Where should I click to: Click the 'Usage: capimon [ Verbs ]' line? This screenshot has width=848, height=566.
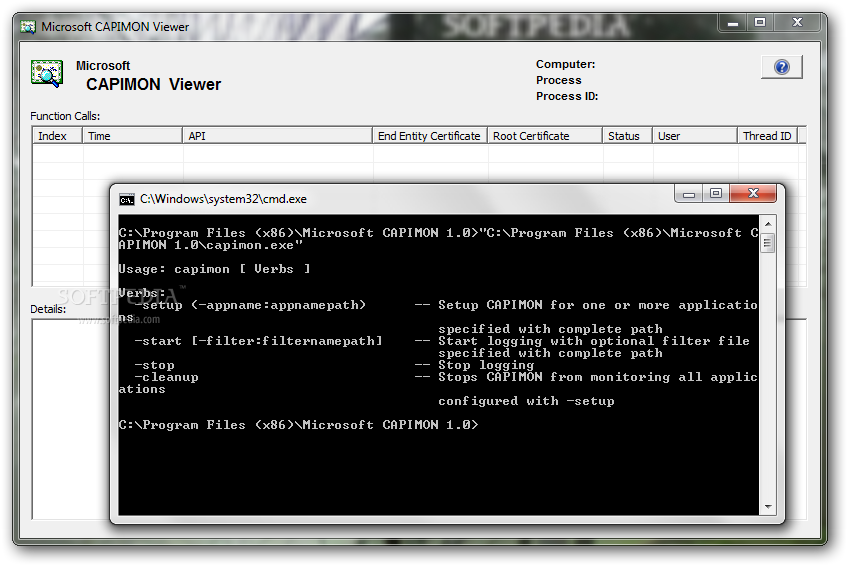click(x=215, y=269)
